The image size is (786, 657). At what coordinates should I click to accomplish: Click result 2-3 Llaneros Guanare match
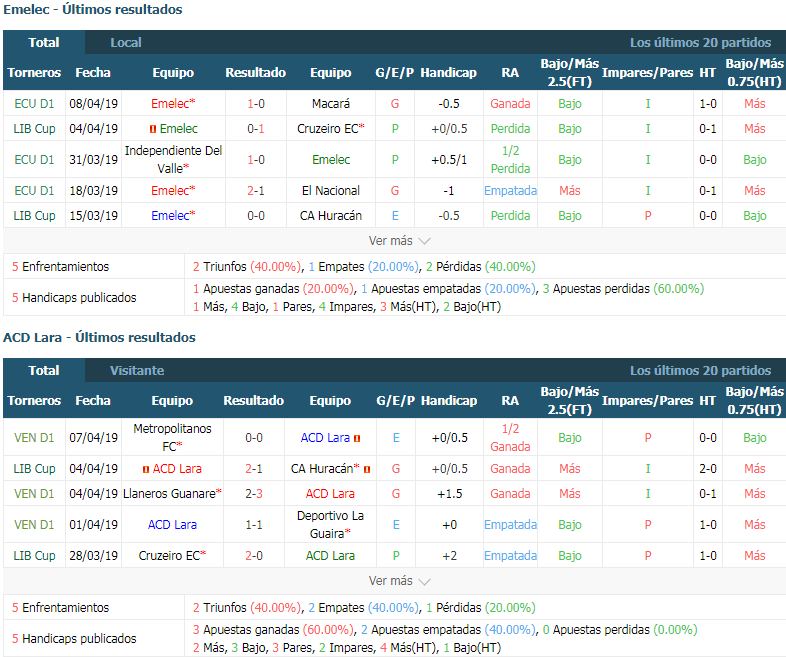(254, 494)
